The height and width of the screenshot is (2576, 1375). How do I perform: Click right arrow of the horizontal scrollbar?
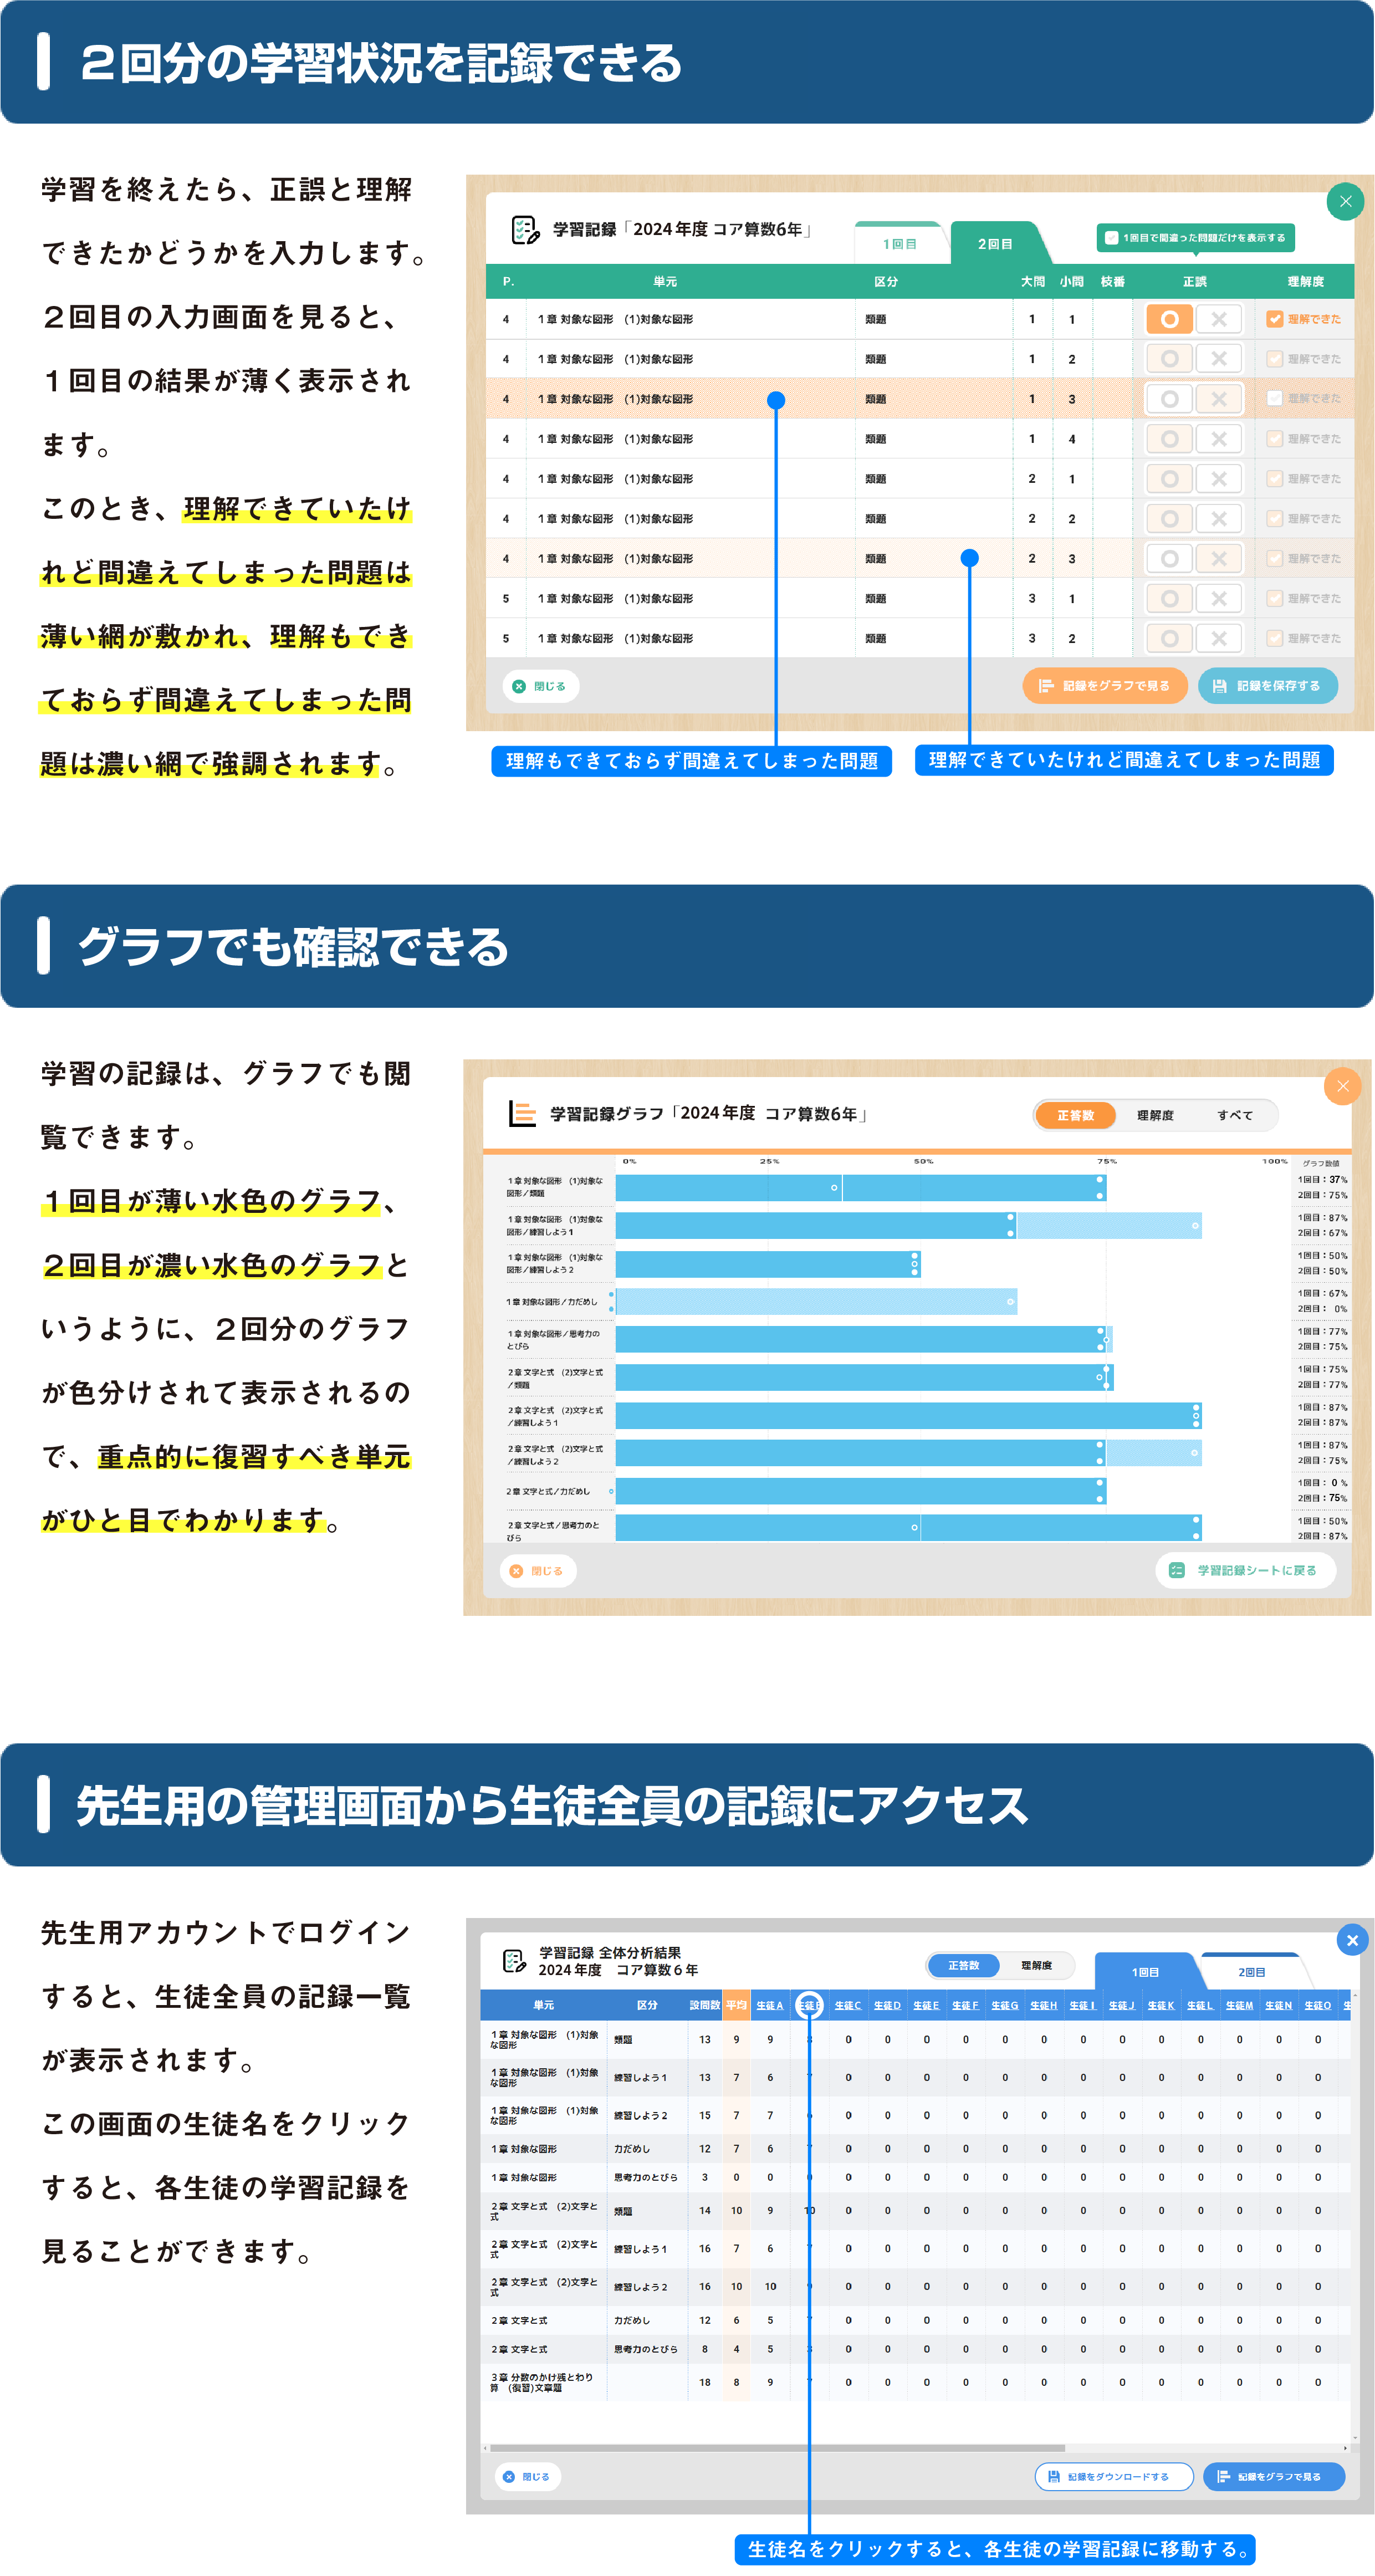pos(1345,2448)
